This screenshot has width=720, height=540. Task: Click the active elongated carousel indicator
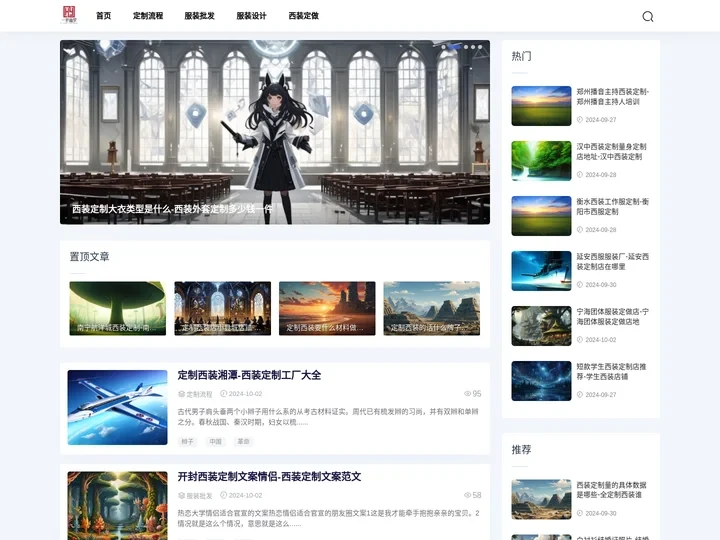pyautogui.click(x=455, y=47)
